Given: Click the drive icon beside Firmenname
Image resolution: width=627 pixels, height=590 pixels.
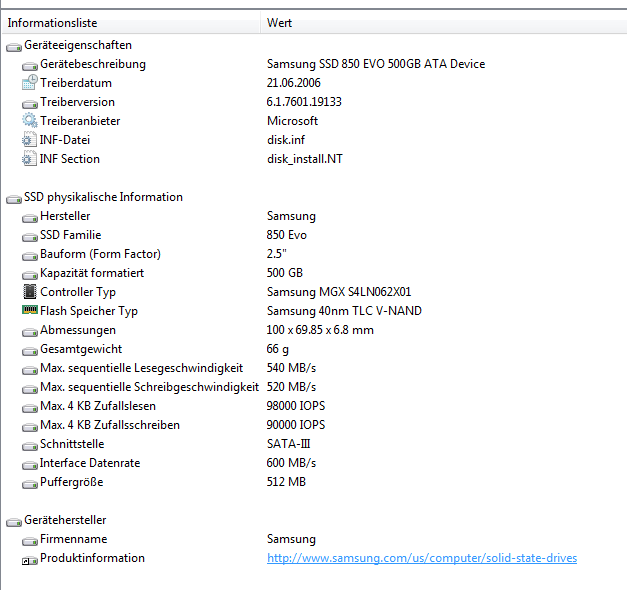Looking at the screenshot, I should click(30, 542).
